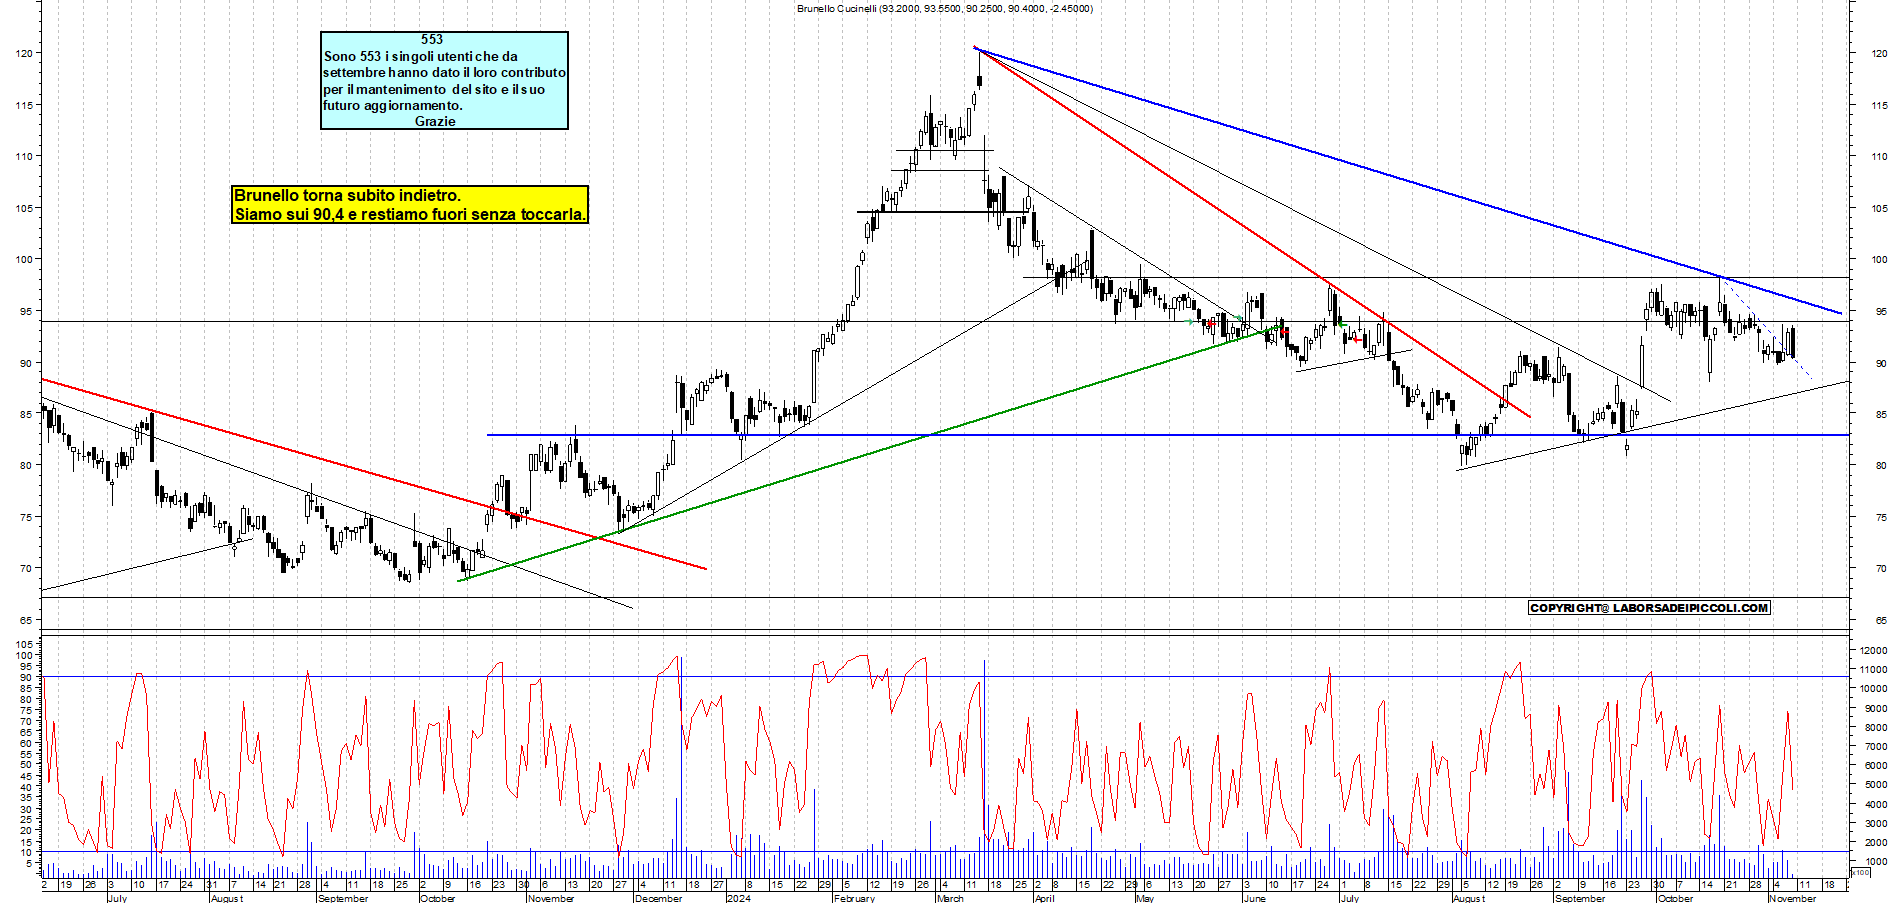Click the 12000 volume scale label

point(1873,651)
